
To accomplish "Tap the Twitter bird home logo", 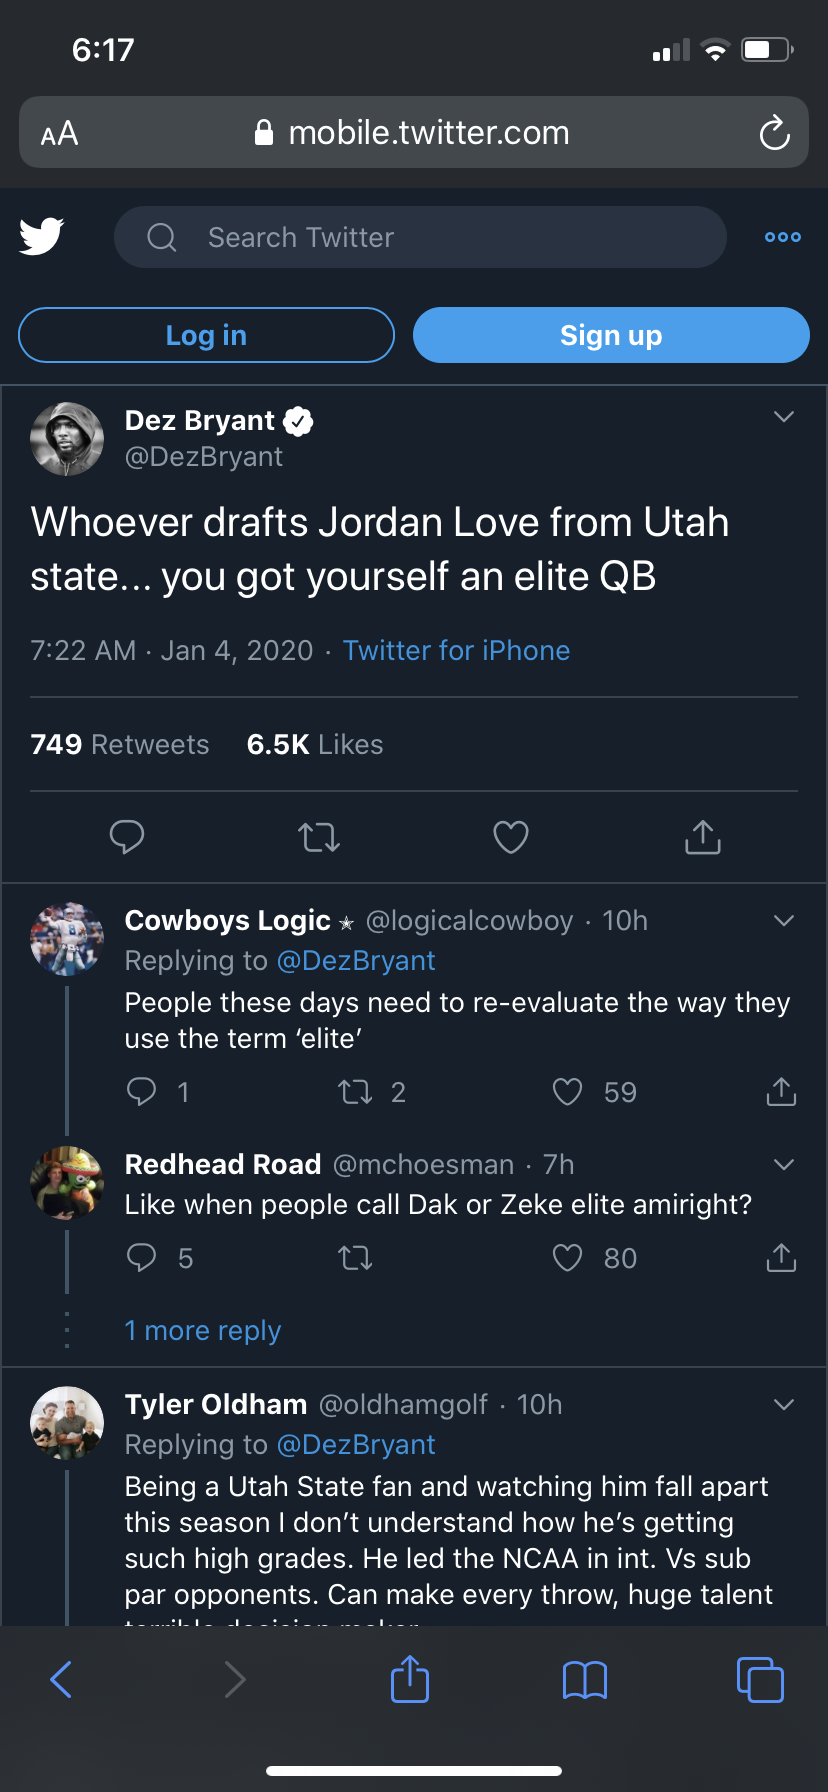I will pyautogui.click(x=42, y=237).
